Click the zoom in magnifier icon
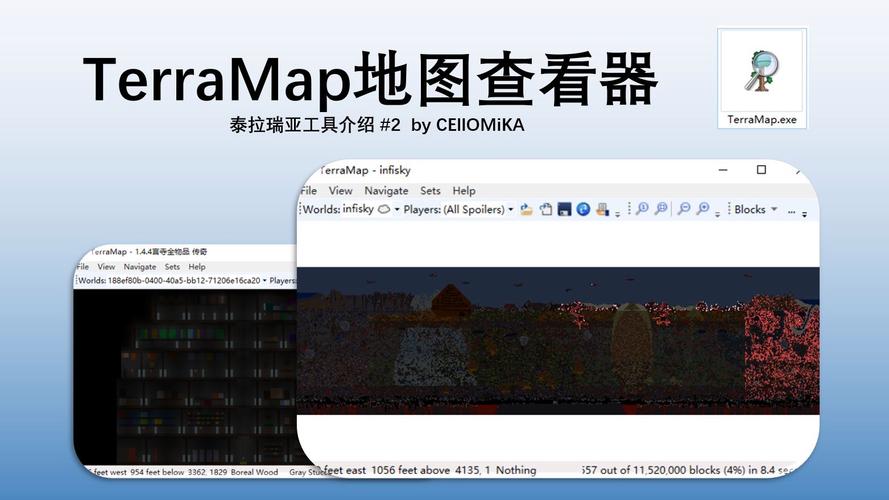This screenshot has height=500, width=889. pos(703,209)
